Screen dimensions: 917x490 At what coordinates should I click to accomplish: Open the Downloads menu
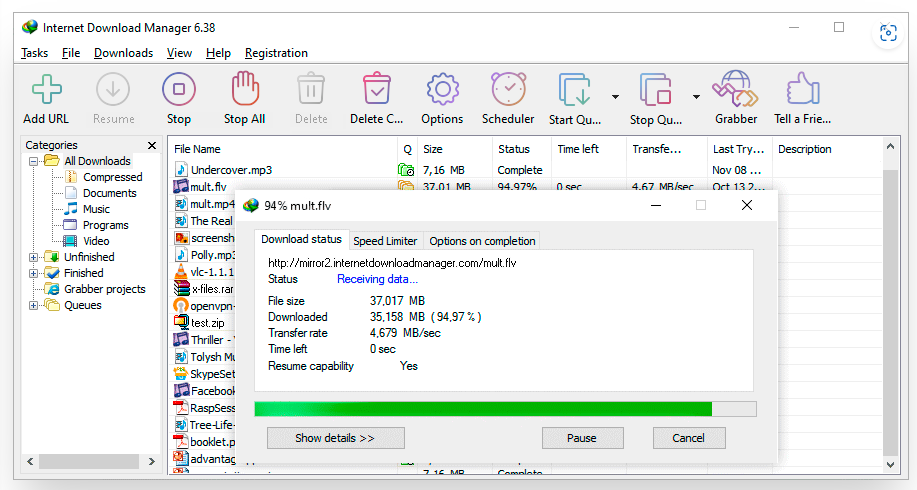pyautogui.click(x=123, y=53)
